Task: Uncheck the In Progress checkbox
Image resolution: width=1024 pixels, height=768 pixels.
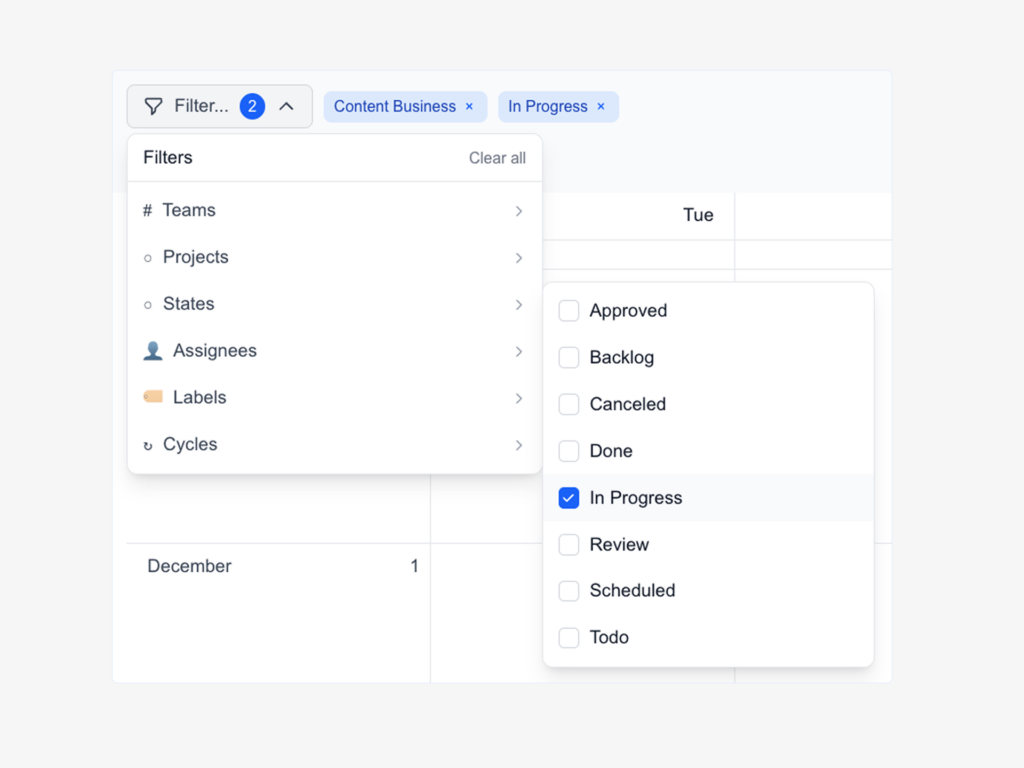Action: [x=569, y=498]
